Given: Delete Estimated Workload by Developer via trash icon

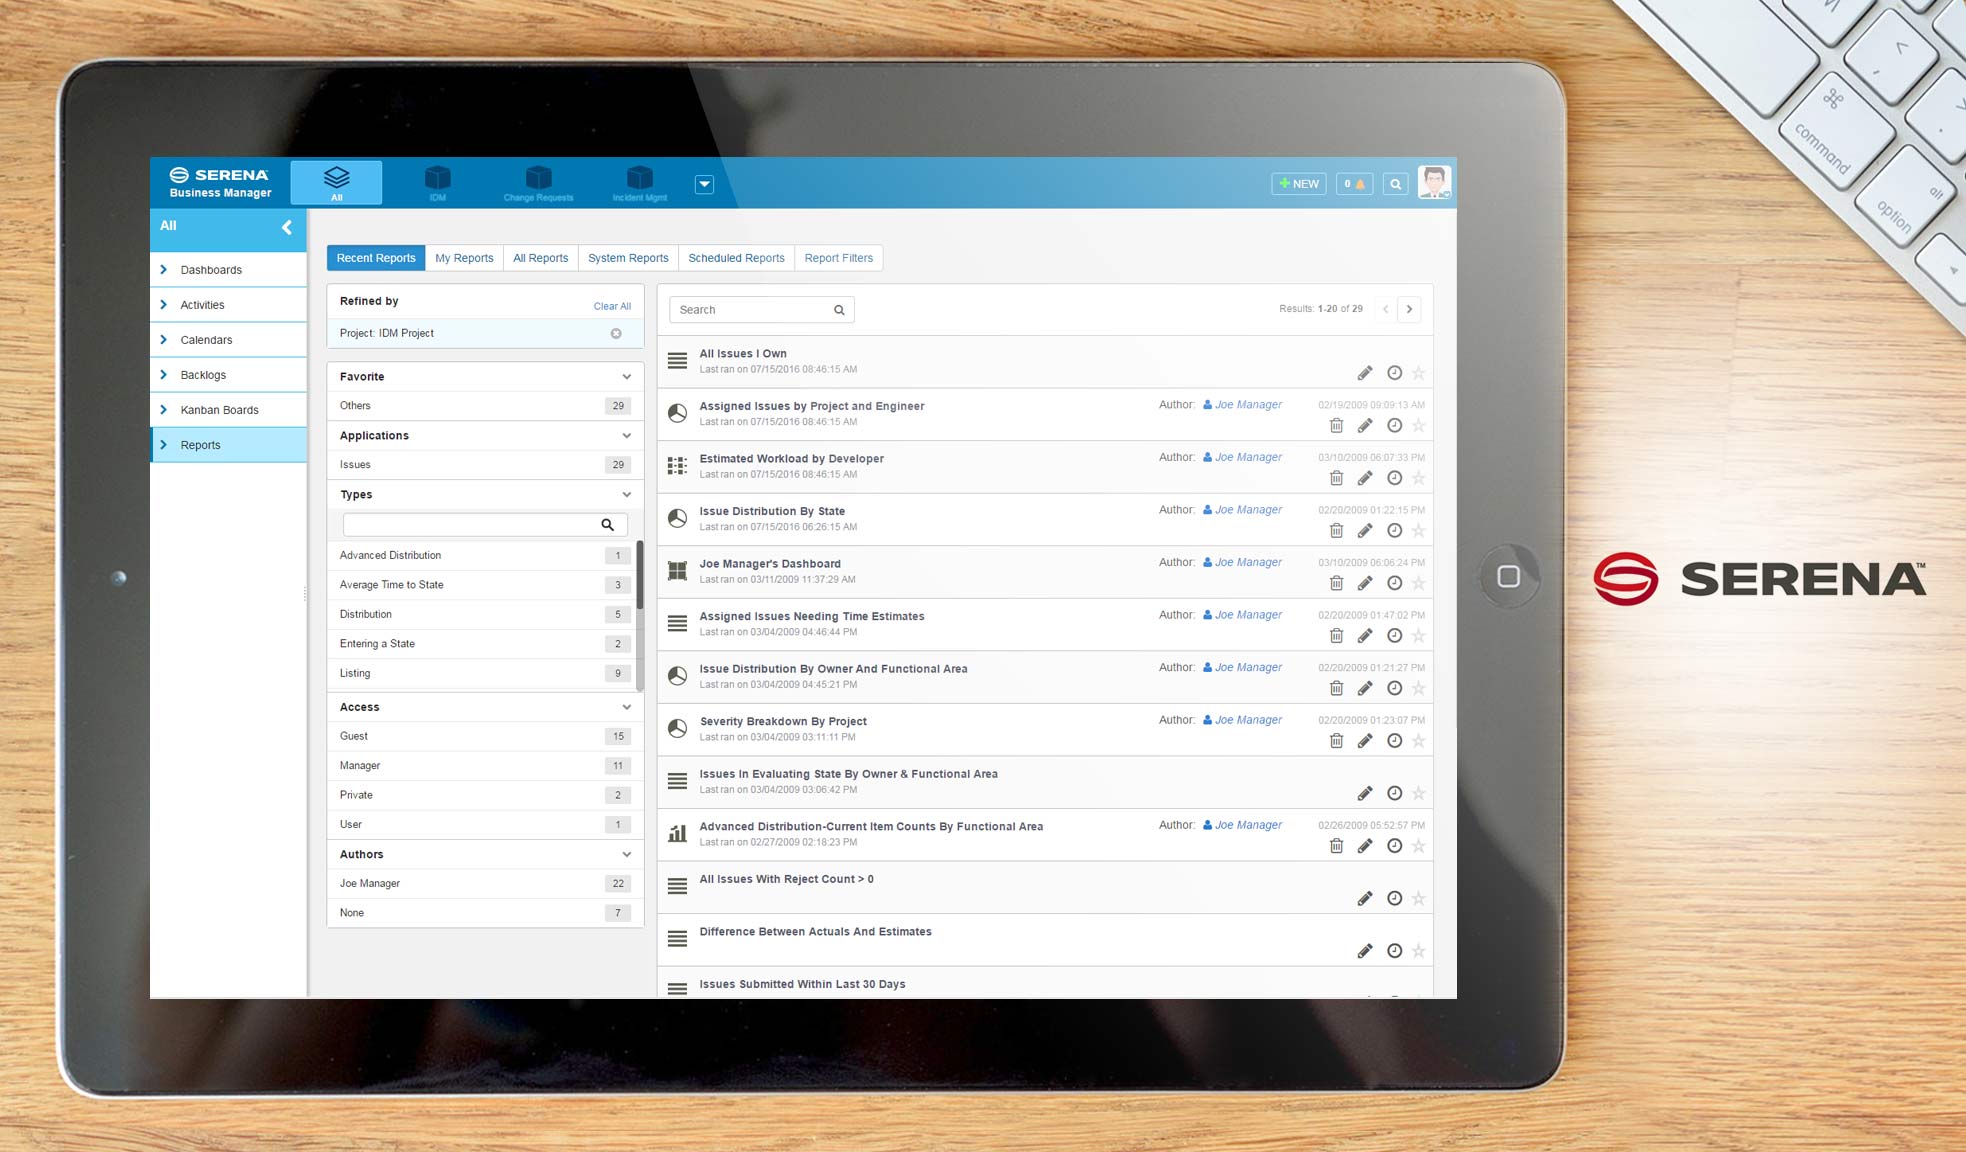Looking at the screenshot, I should 1336,477.
